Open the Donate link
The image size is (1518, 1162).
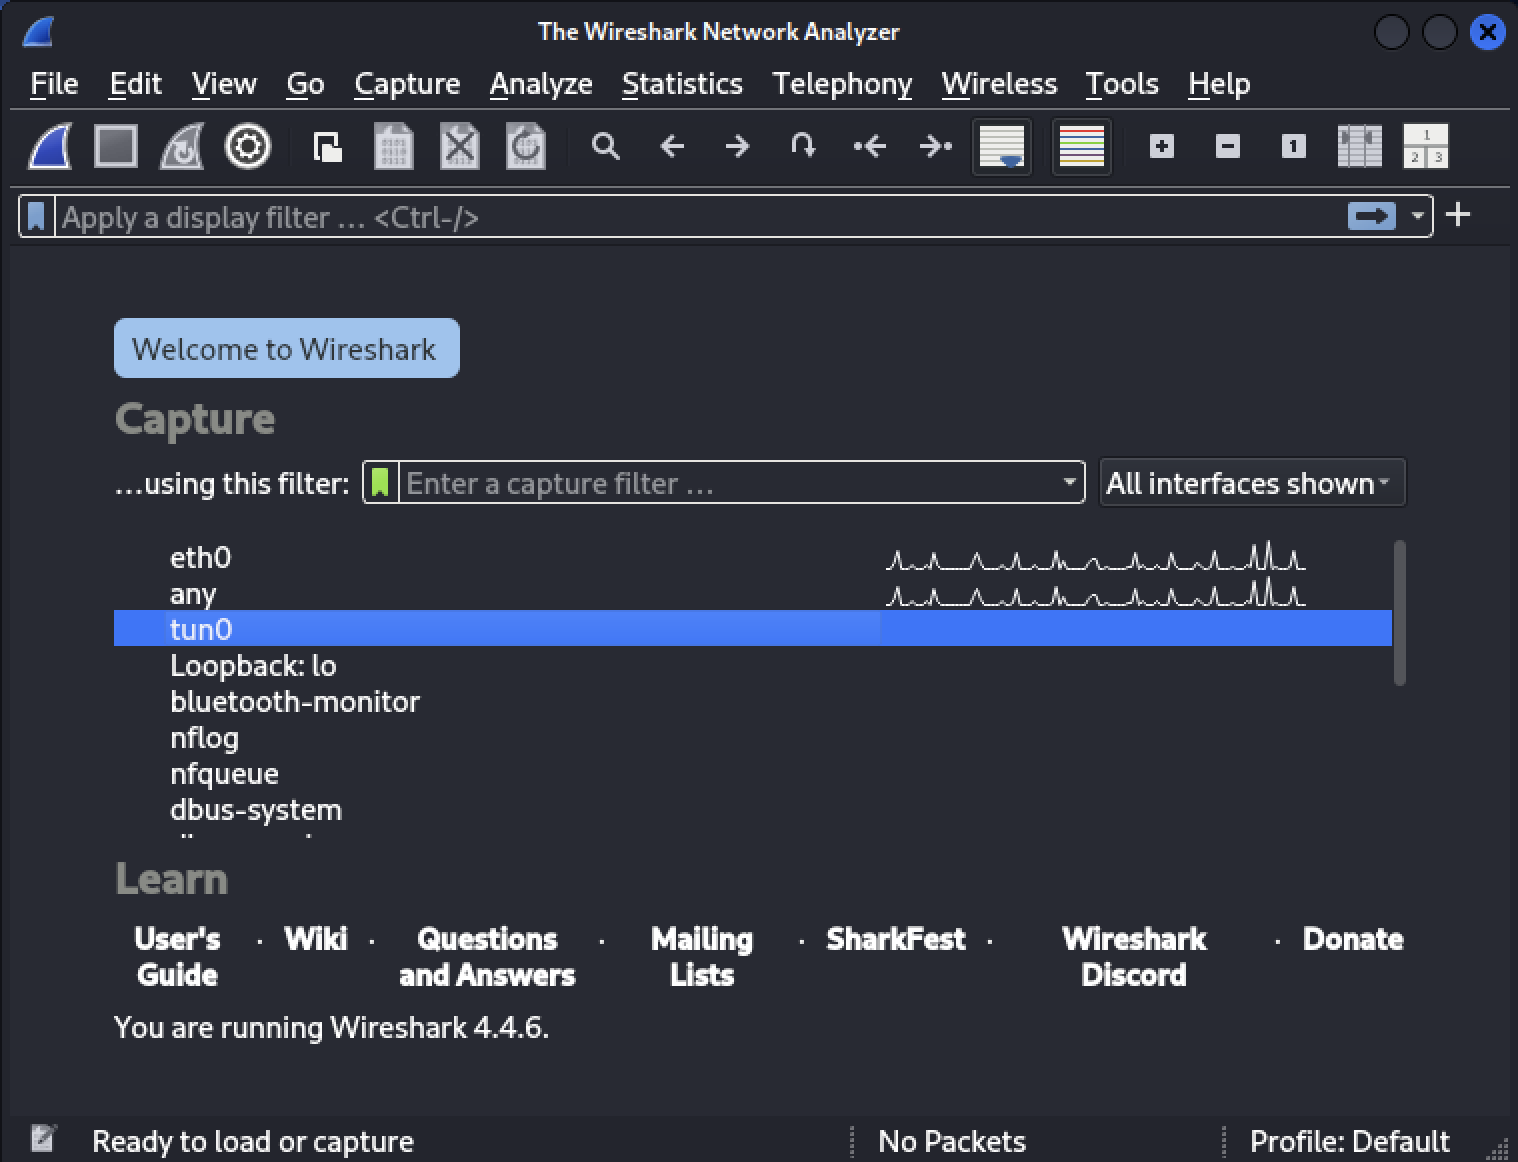[x=1353, y=938]
